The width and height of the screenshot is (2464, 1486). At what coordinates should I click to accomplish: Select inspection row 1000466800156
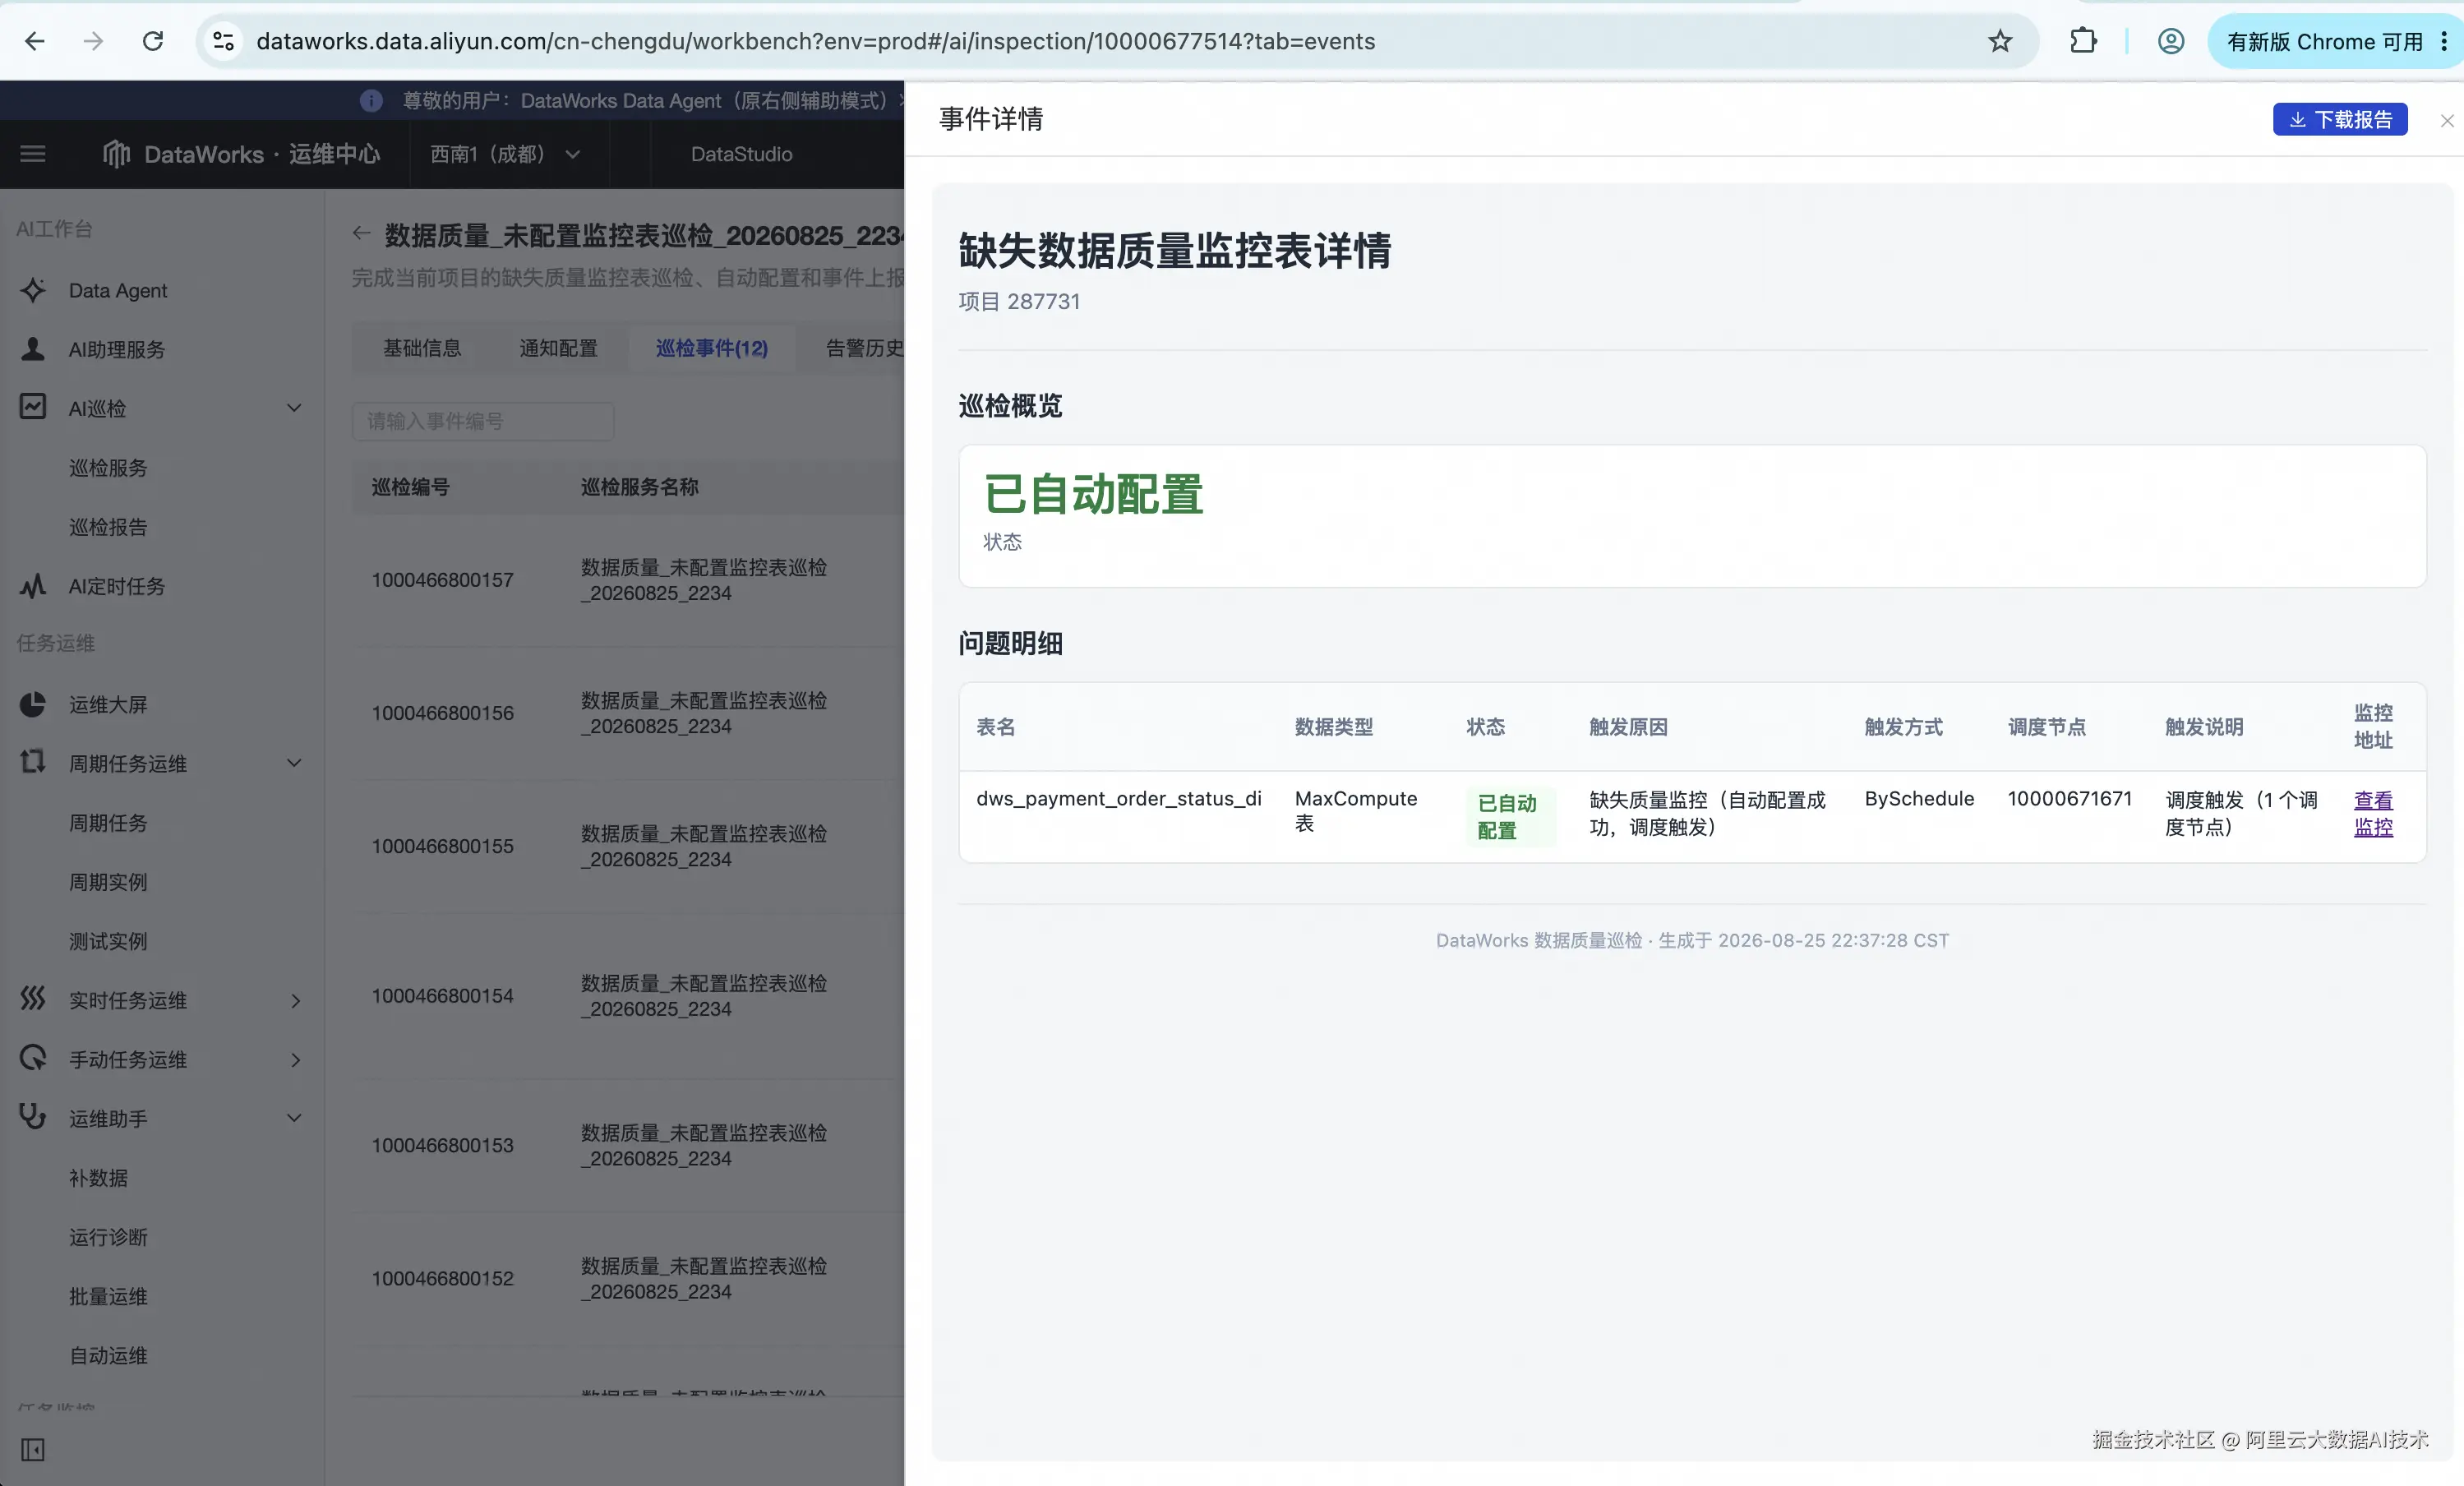tap(628, 713)
